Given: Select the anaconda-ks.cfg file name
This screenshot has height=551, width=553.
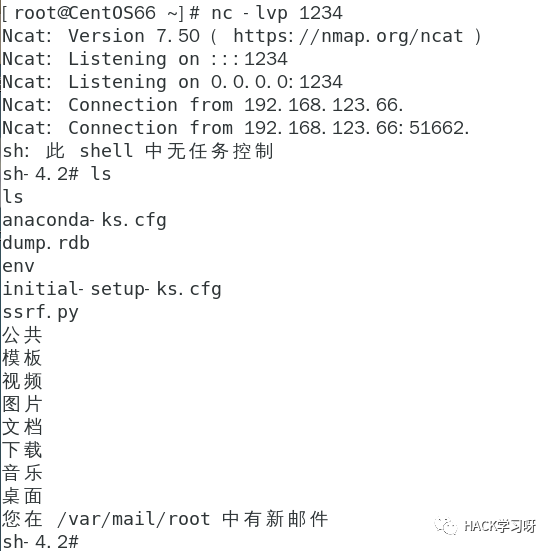Looking at the screenshot, I should point(84,220).
